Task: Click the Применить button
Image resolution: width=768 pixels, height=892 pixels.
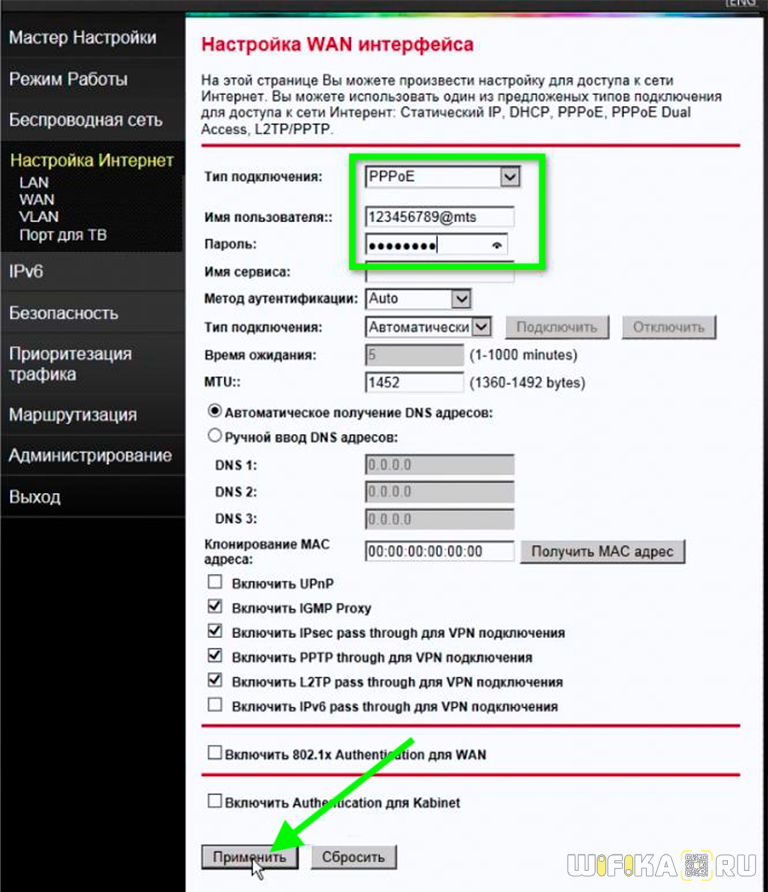Action: 250,857
